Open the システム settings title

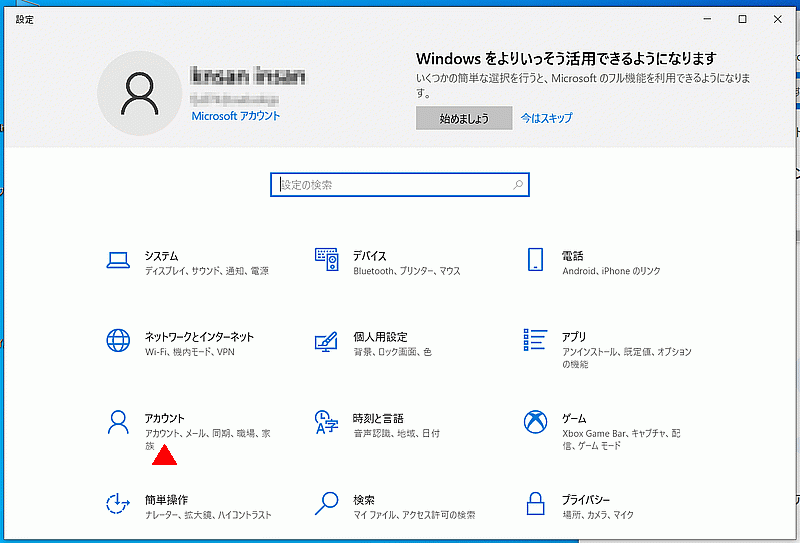161,256
